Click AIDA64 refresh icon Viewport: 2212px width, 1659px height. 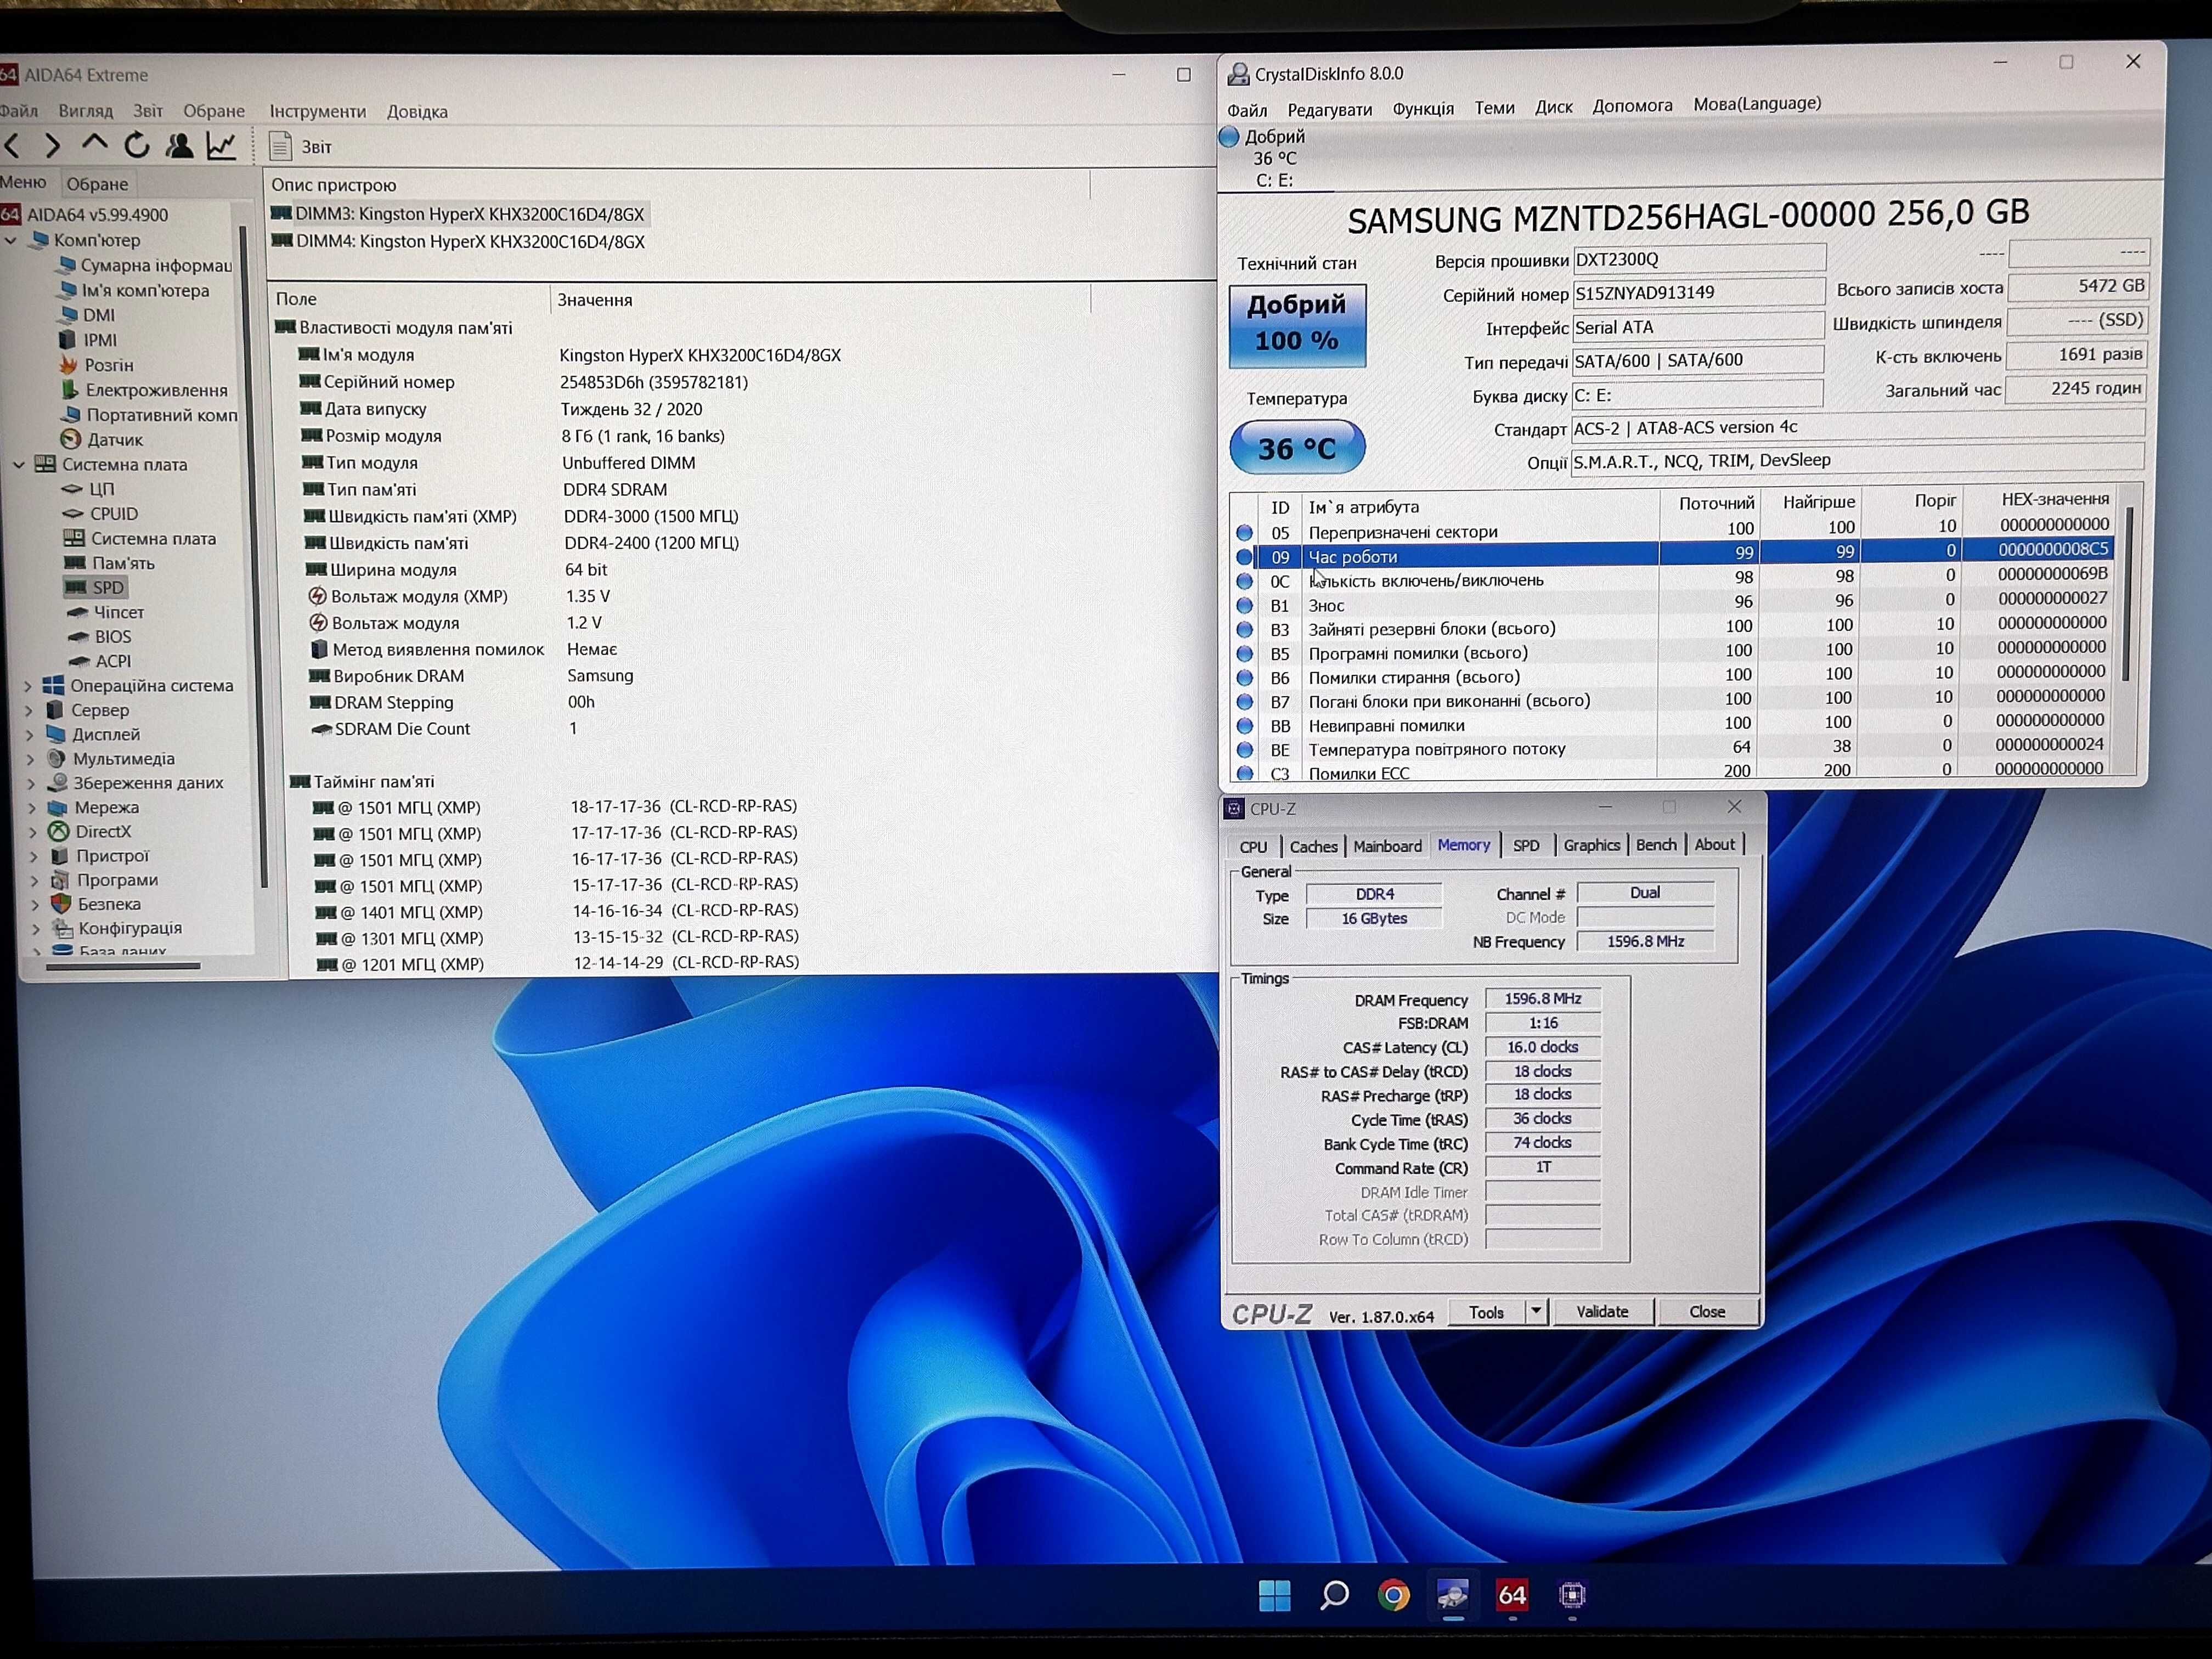137,146
